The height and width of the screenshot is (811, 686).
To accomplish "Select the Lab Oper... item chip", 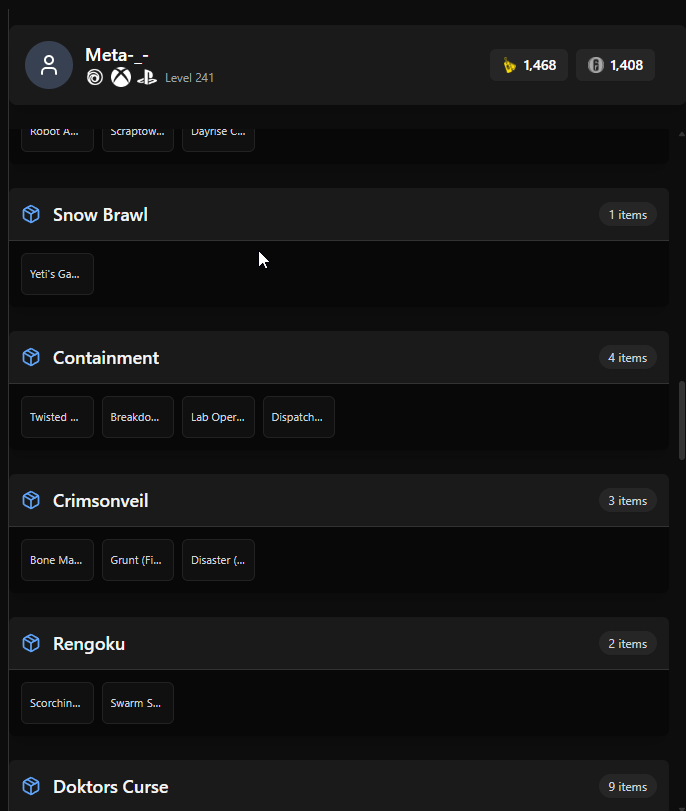I will click(x=218, y=417).
